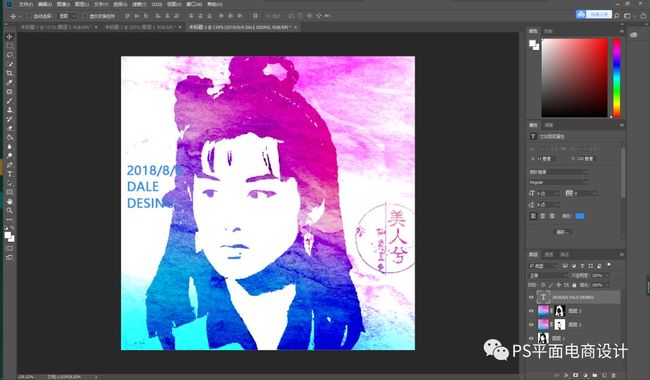
Task: Click the Properties panel vertical scrollbar
Action: (622, 172)
